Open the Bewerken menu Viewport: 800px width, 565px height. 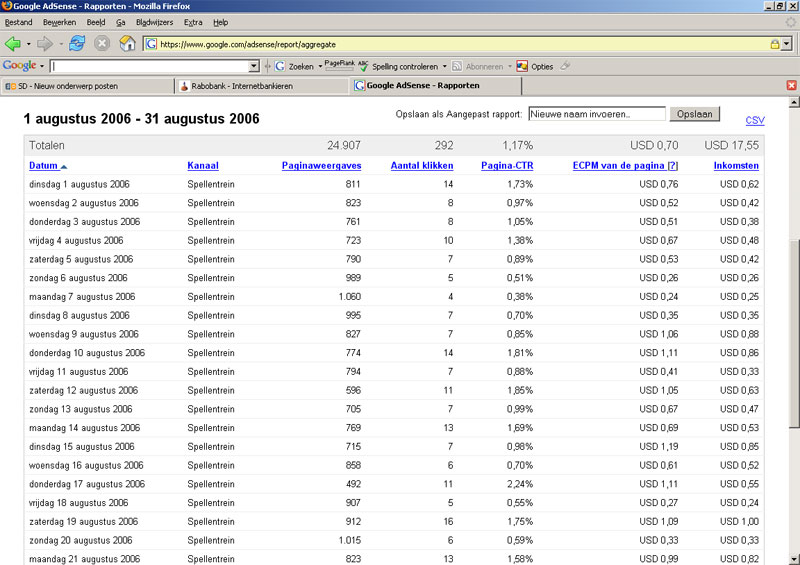pyautogui.click(x=59, y=22)
